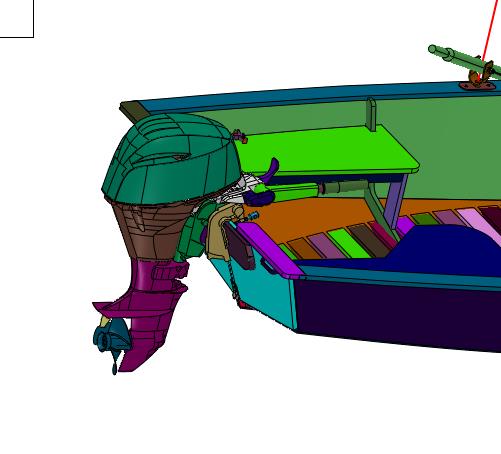Image resolution: width=501 pixels, height=454 pixels.
Task: Select the green inner hull wall
Action: click(450, 147)
